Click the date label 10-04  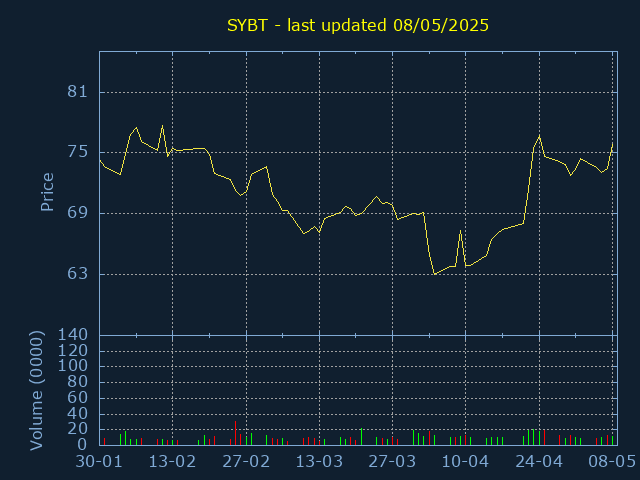(466, 462)
